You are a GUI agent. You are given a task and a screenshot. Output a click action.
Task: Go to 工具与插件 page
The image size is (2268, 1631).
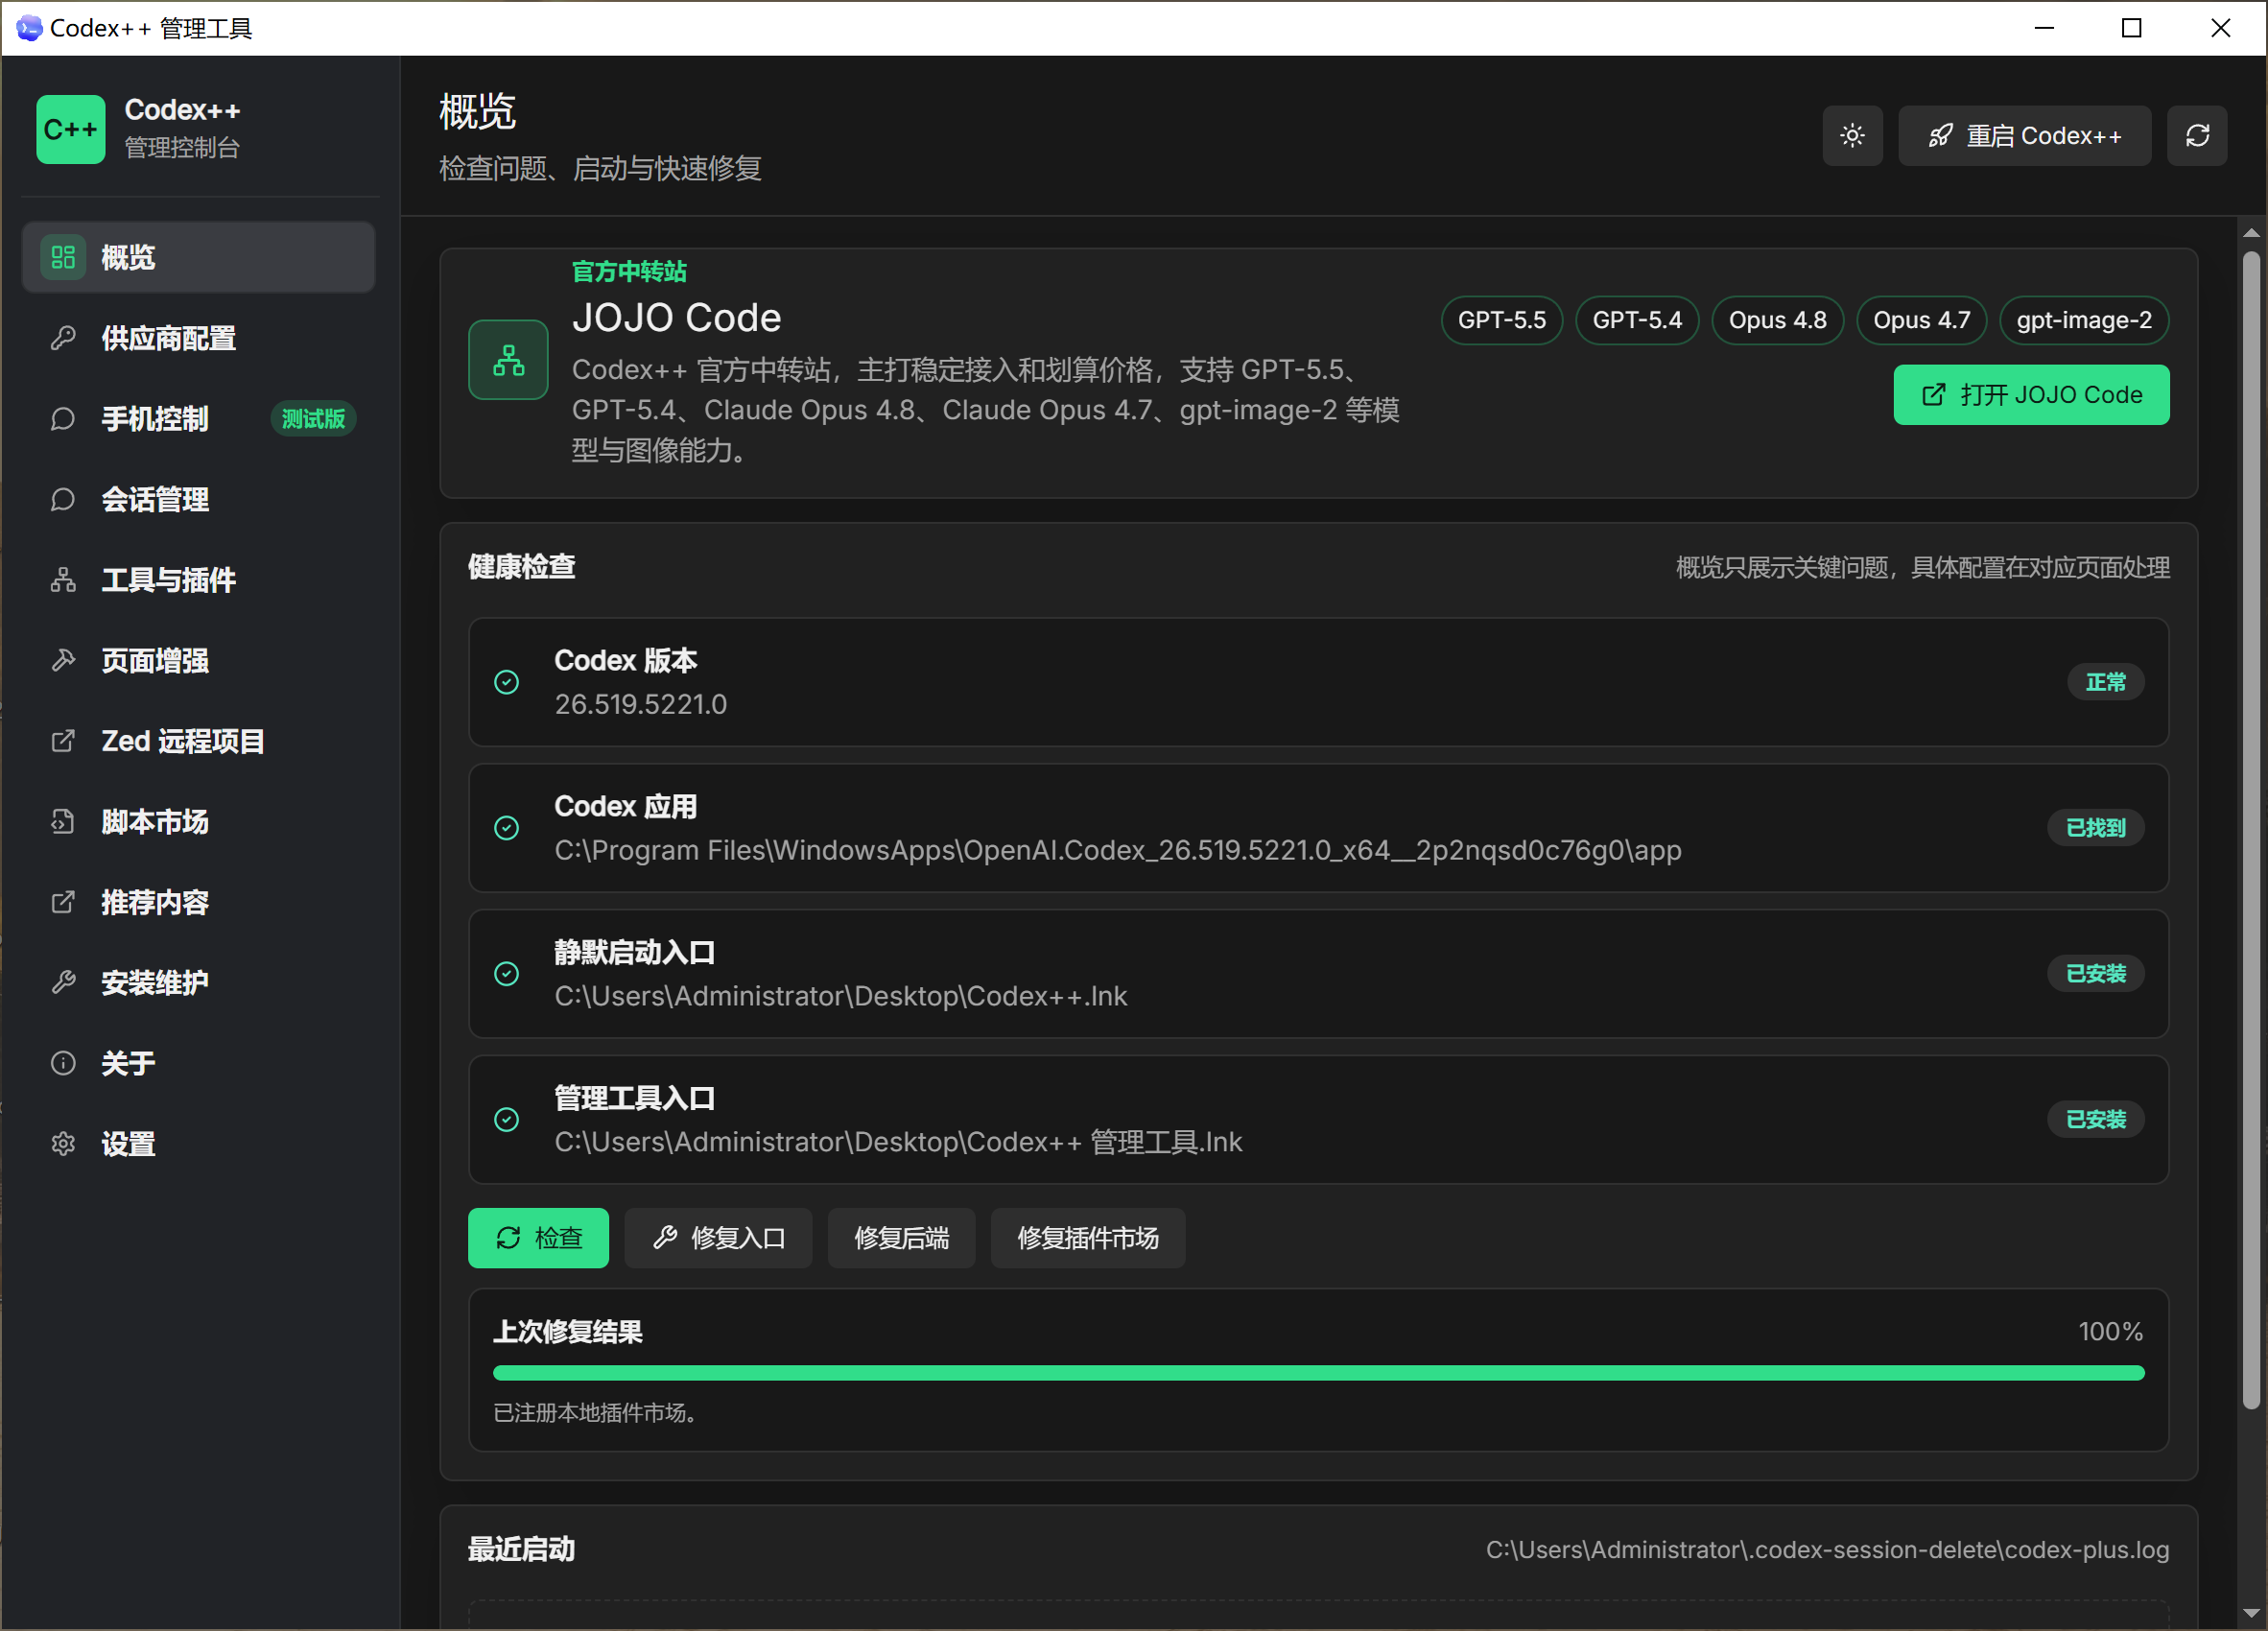coord(198,580)
